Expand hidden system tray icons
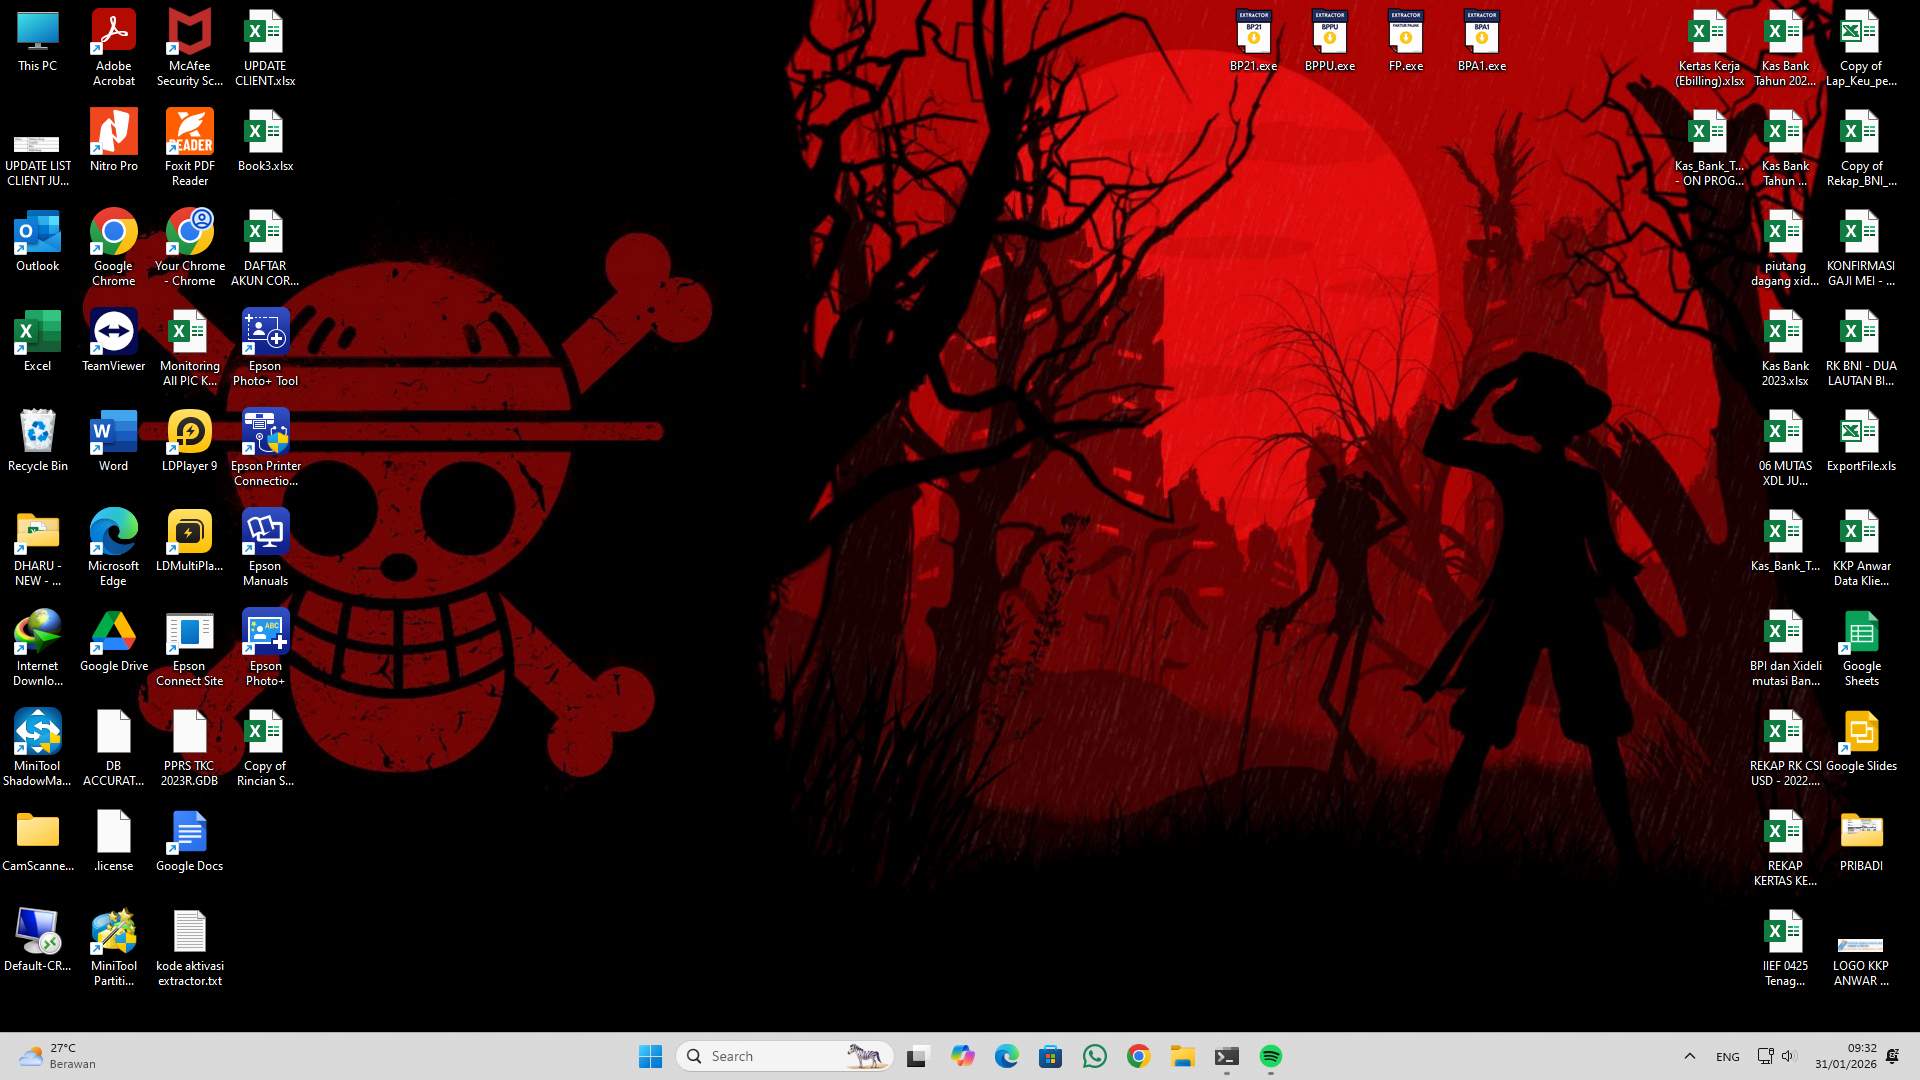 tap(1689, 1055)
